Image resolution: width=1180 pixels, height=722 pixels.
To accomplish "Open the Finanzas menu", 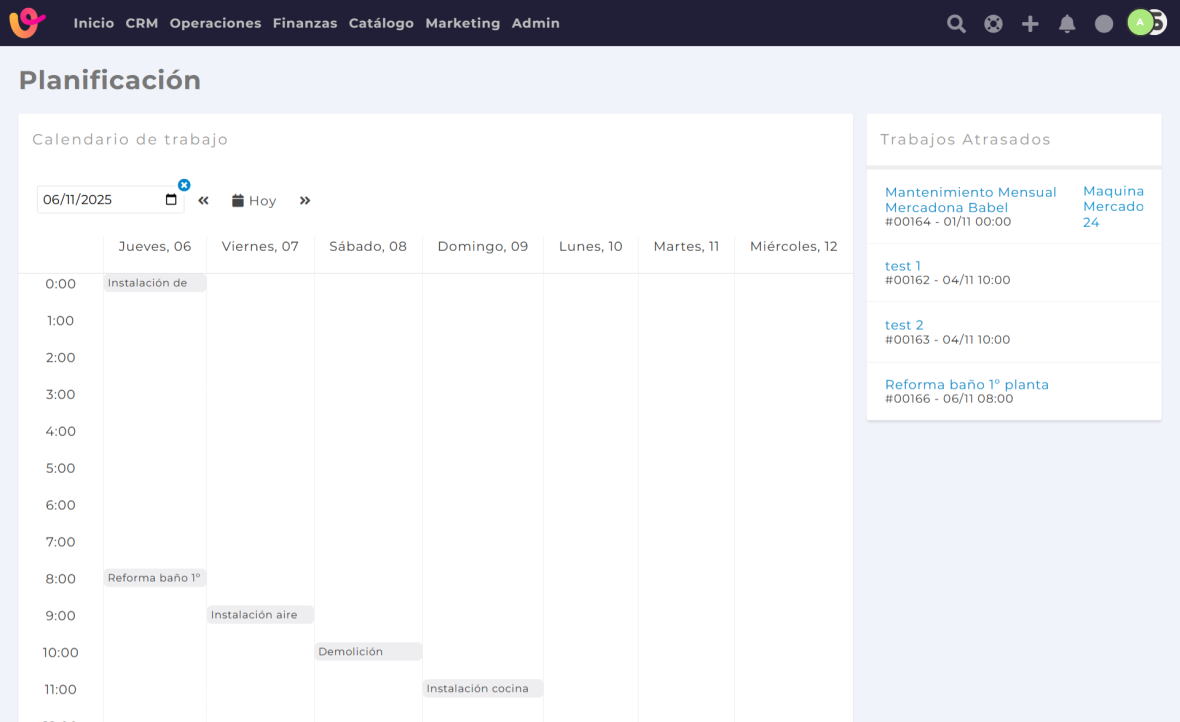I will point(305,23).
